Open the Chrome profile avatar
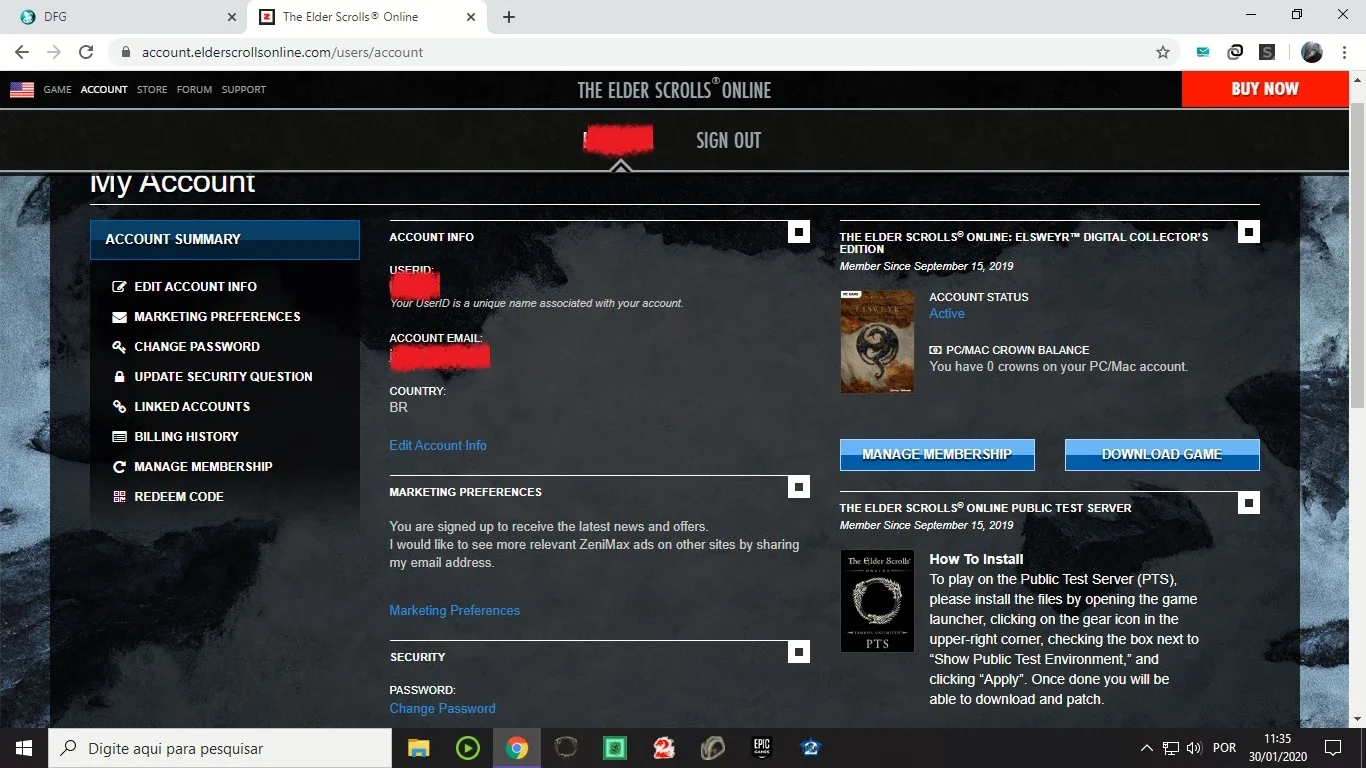Image resolution: width=1366 pixels, height=768 pixels. 1312,52
